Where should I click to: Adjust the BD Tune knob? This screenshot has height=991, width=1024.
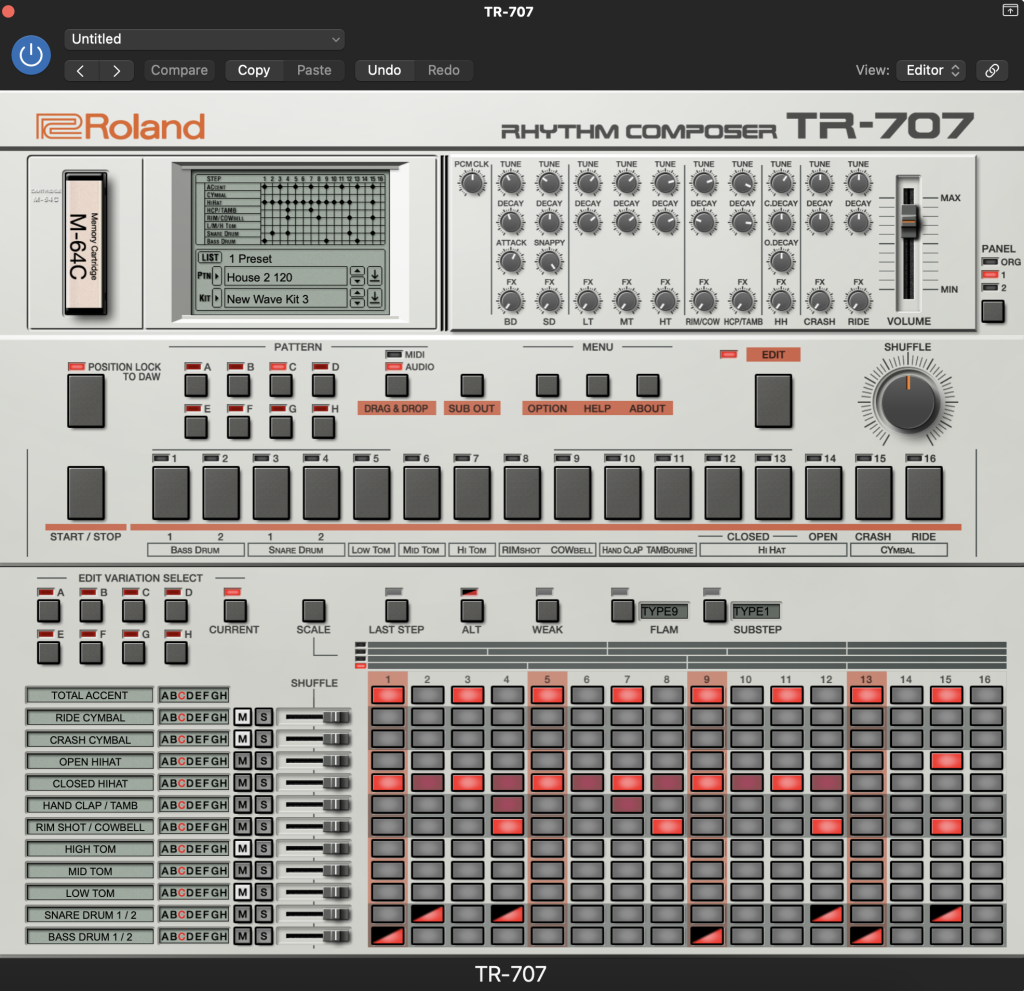click(510, 184)
